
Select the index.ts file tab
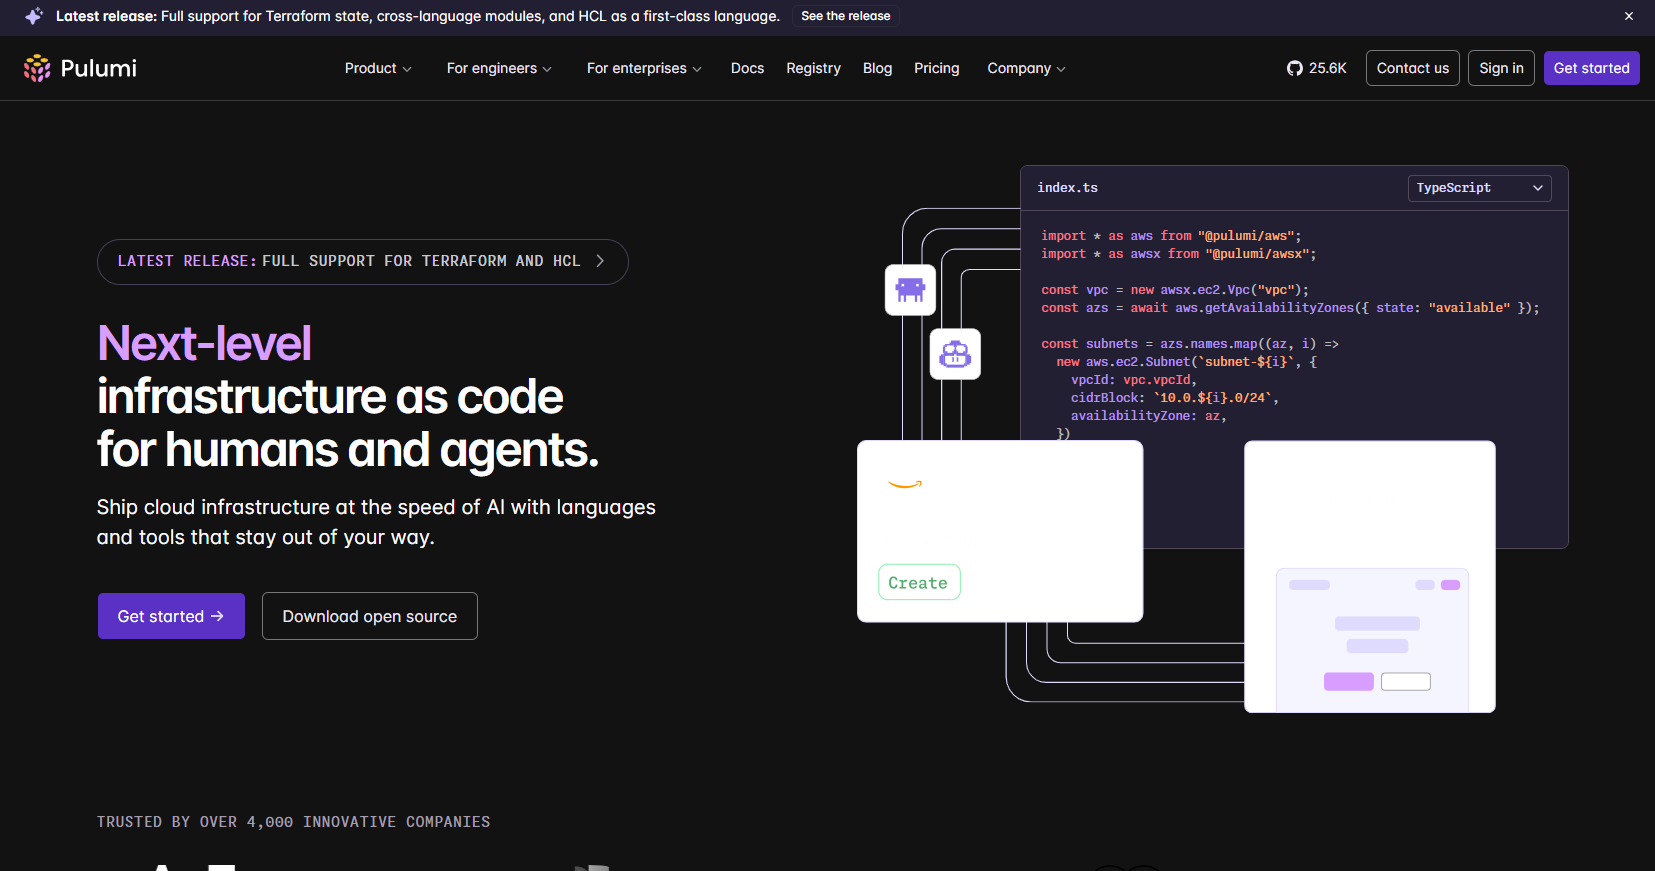[1067, 188]
